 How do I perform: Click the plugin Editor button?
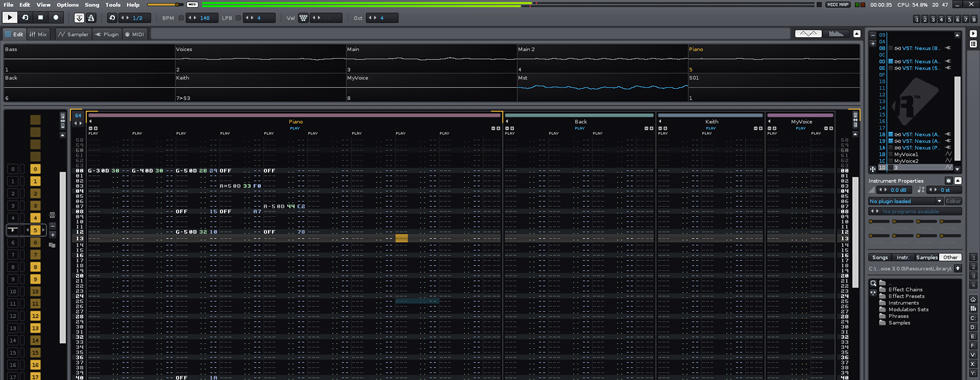[952, 201]
